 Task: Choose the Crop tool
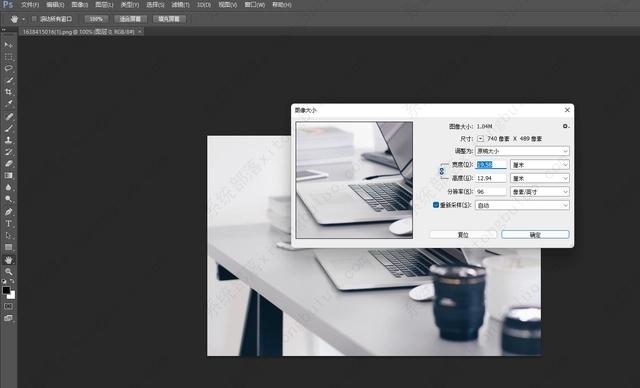tap(8, 92)
